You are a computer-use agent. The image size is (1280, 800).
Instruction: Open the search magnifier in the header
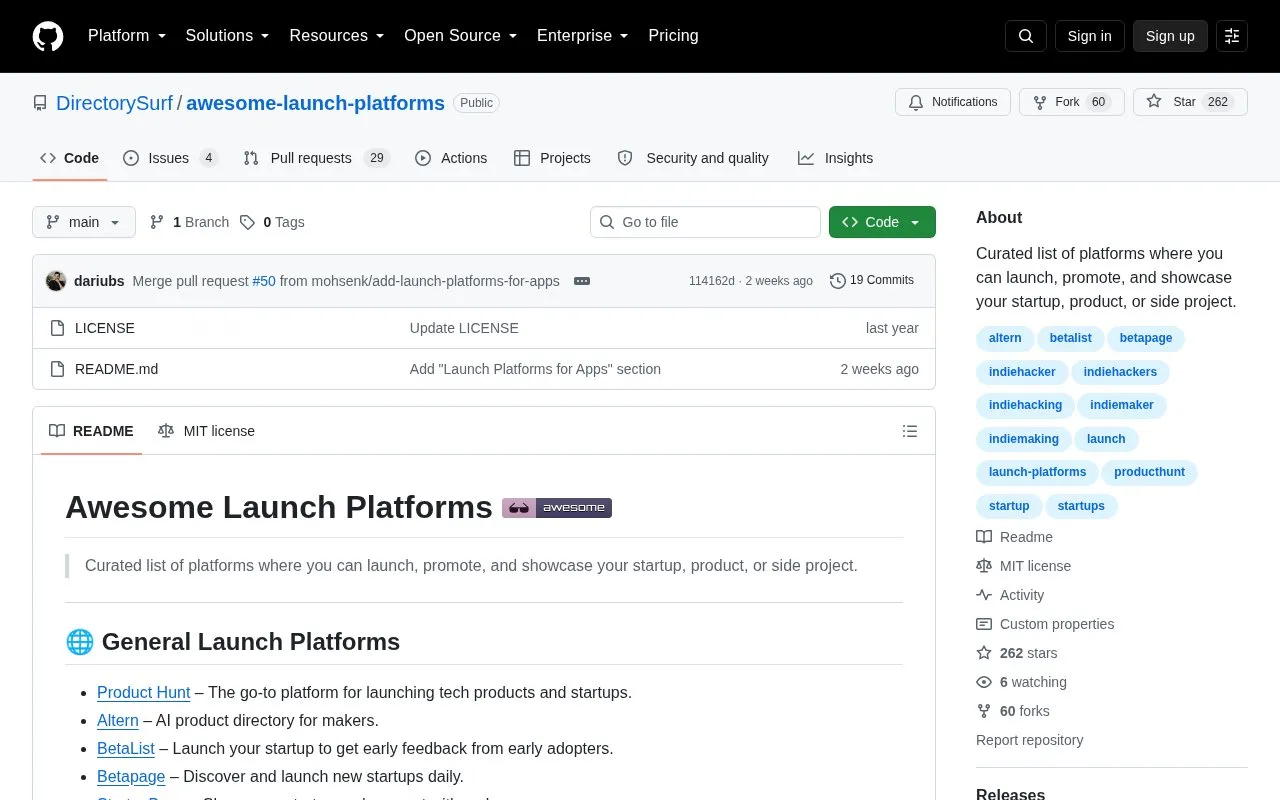tap(1026, 36)
